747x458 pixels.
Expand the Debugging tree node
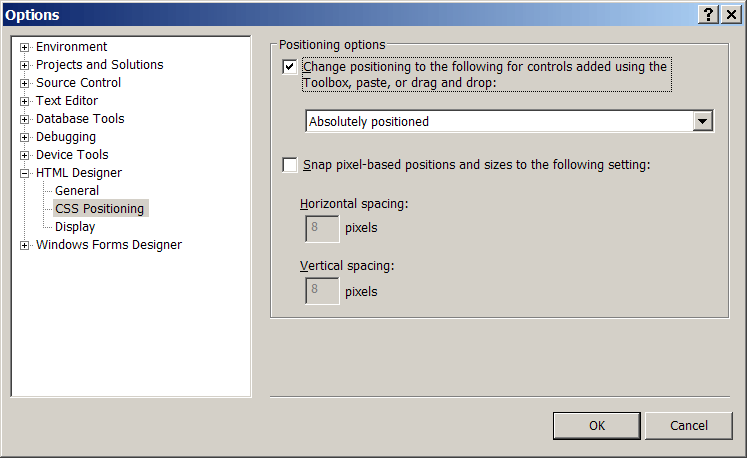(25, 137)
